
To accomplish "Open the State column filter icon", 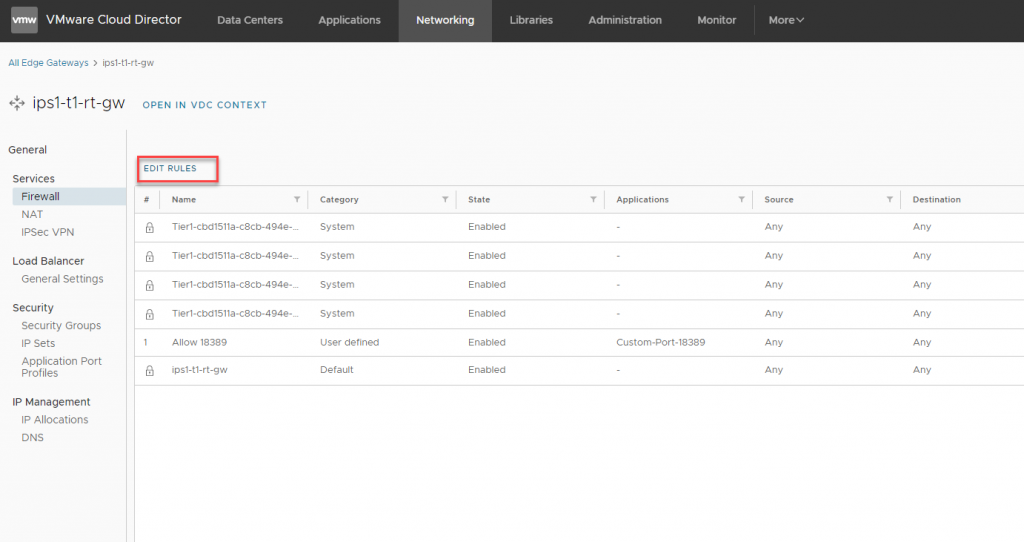I will point(593,200).
